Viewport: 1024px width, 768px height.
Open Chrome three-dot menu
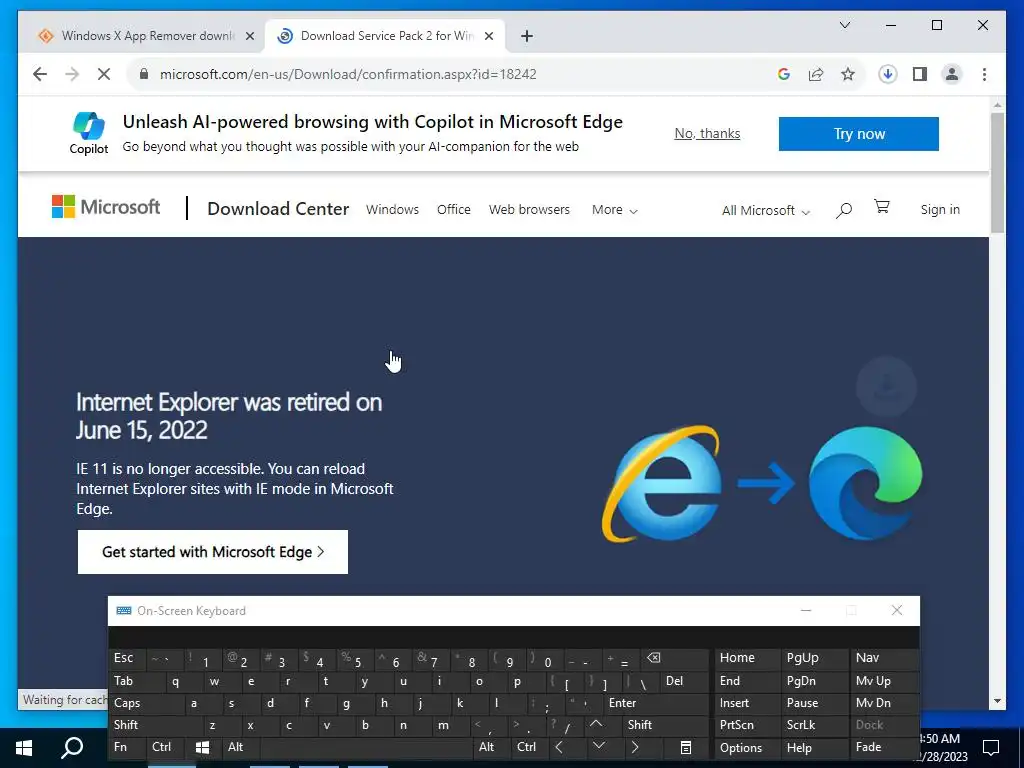click(x=984, y=74)
